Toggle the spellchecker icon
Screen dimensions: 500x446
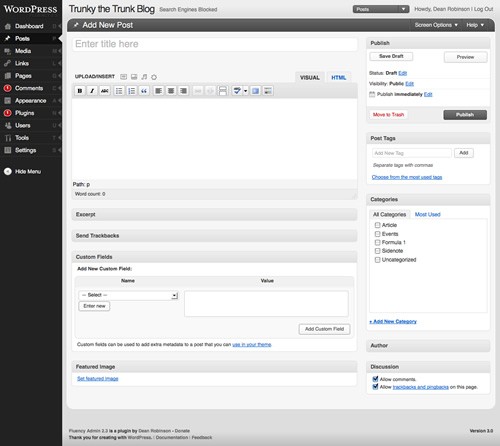[237, 91]
